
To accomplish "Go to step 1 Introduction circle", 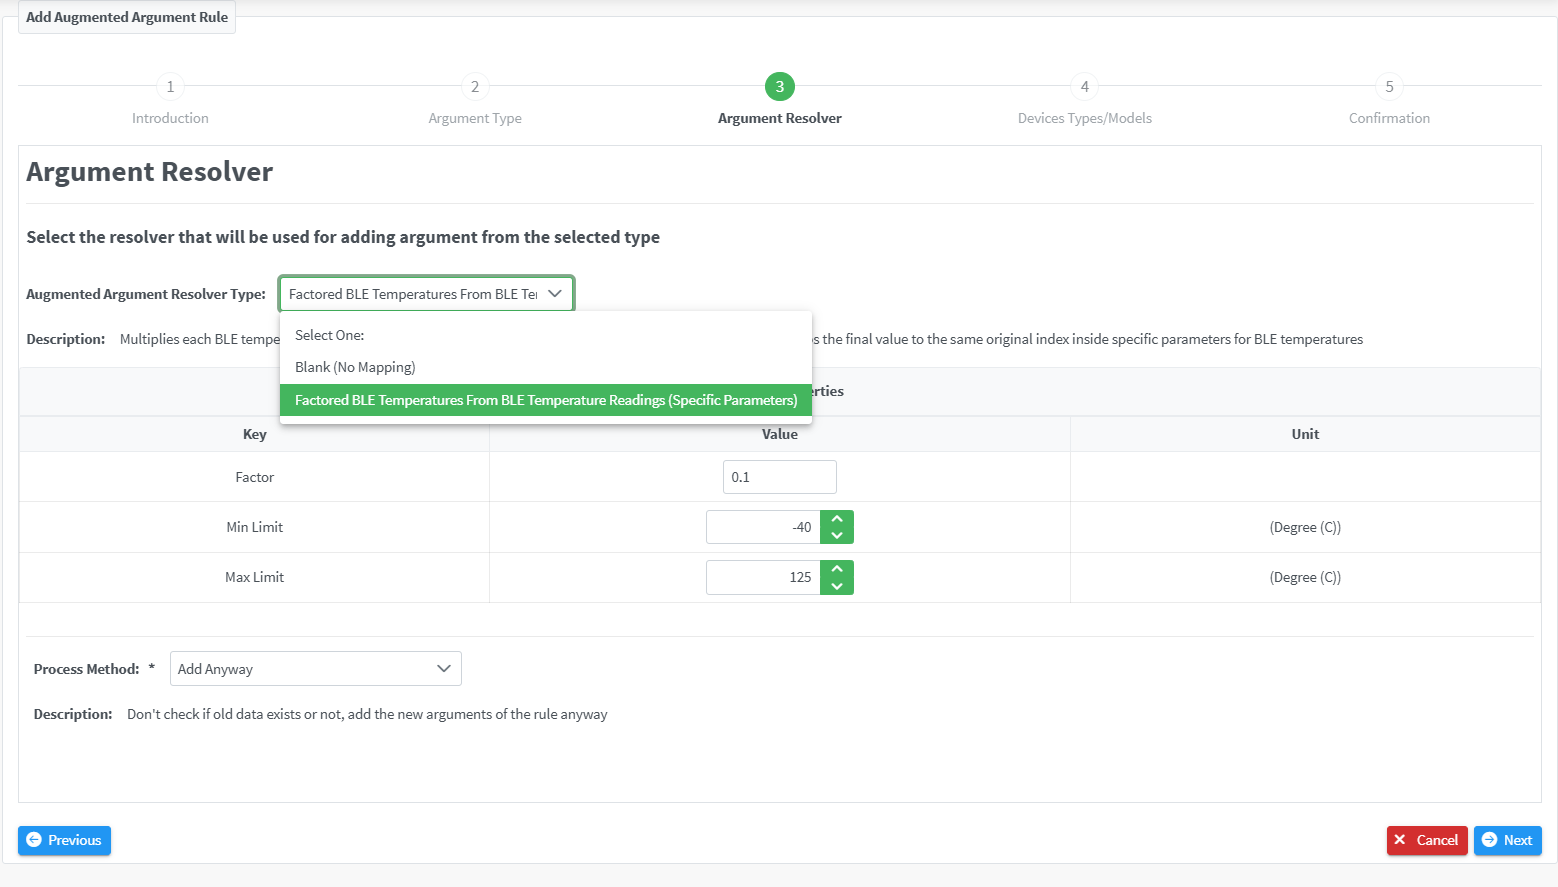I will pyautogui.click(x=170, y=87).
